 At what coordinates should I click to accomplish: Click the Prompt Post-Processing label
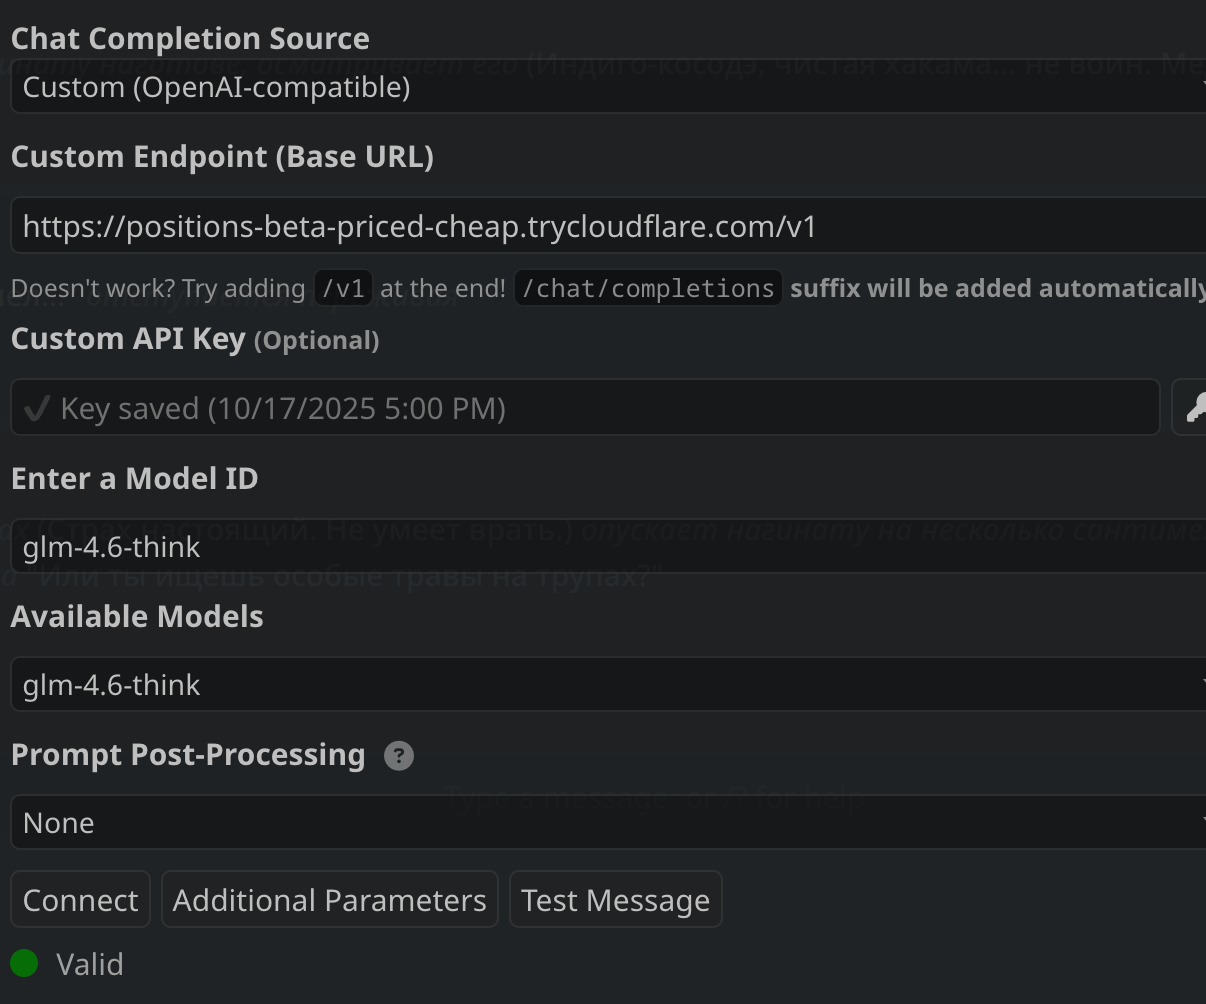188,755
